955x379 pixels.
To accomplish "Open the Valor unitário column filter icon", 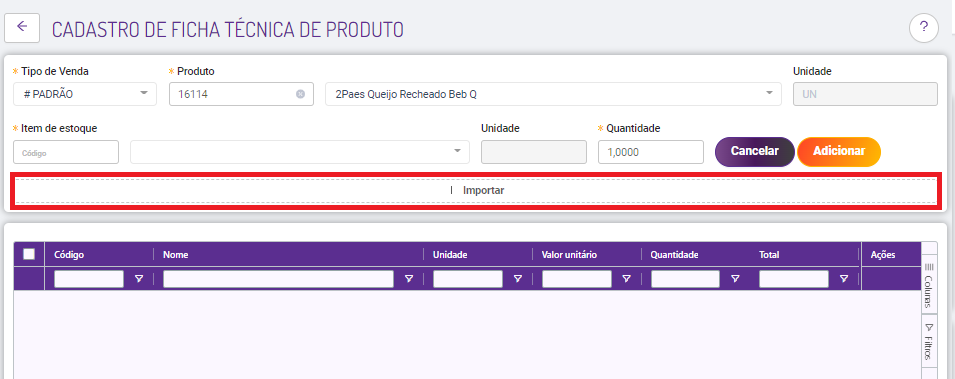I will [x=626, y=279].
